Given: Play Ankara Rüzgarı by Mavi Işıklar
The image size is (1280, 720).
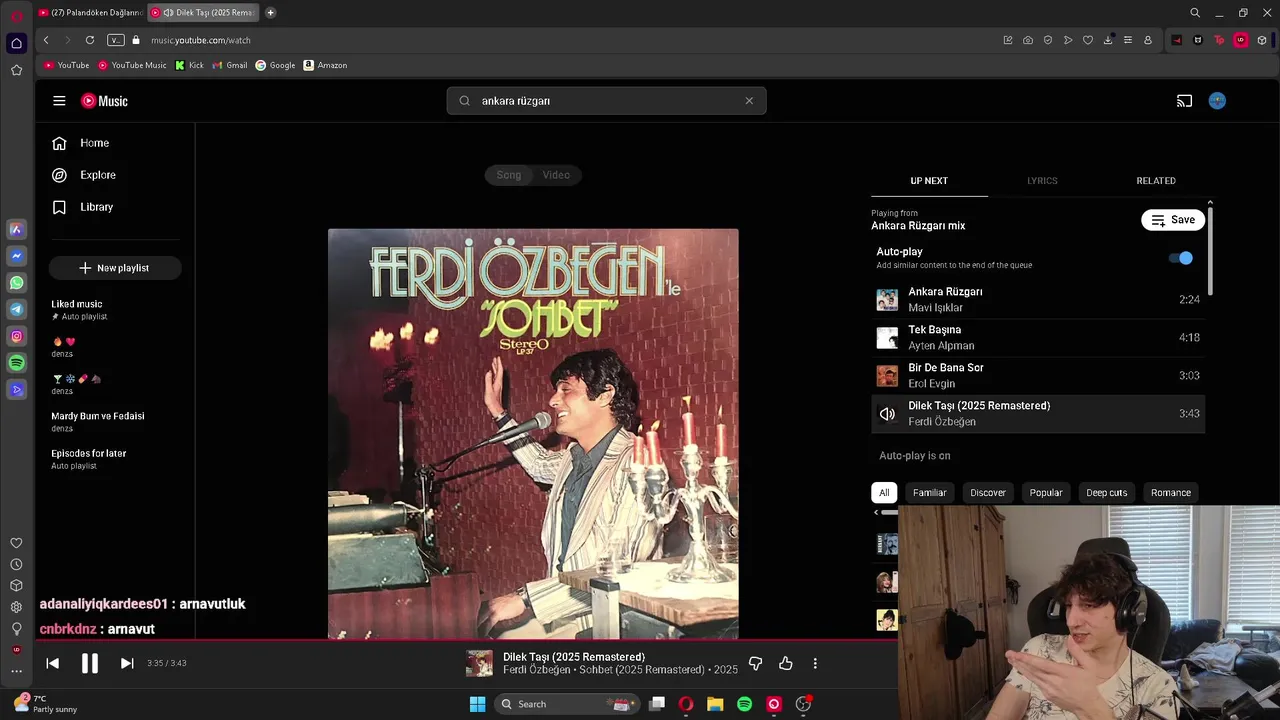Looking at the screenshot, I should pyautogui.click(x=1038, y=300).
